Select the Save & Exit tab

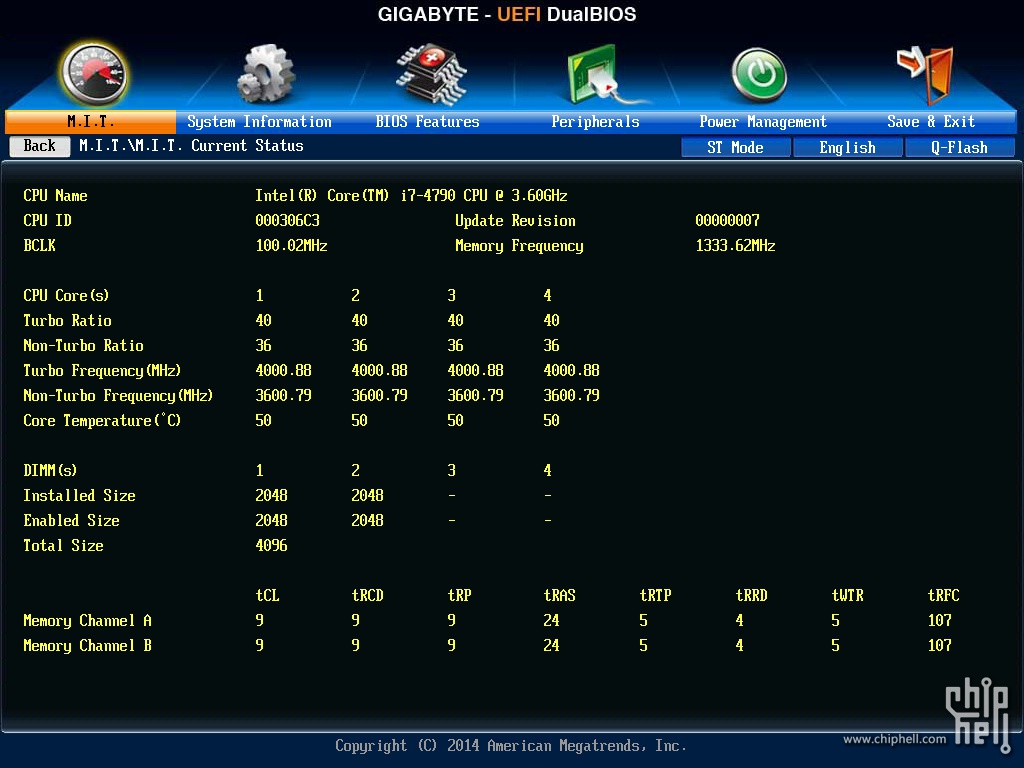[931, 121]
